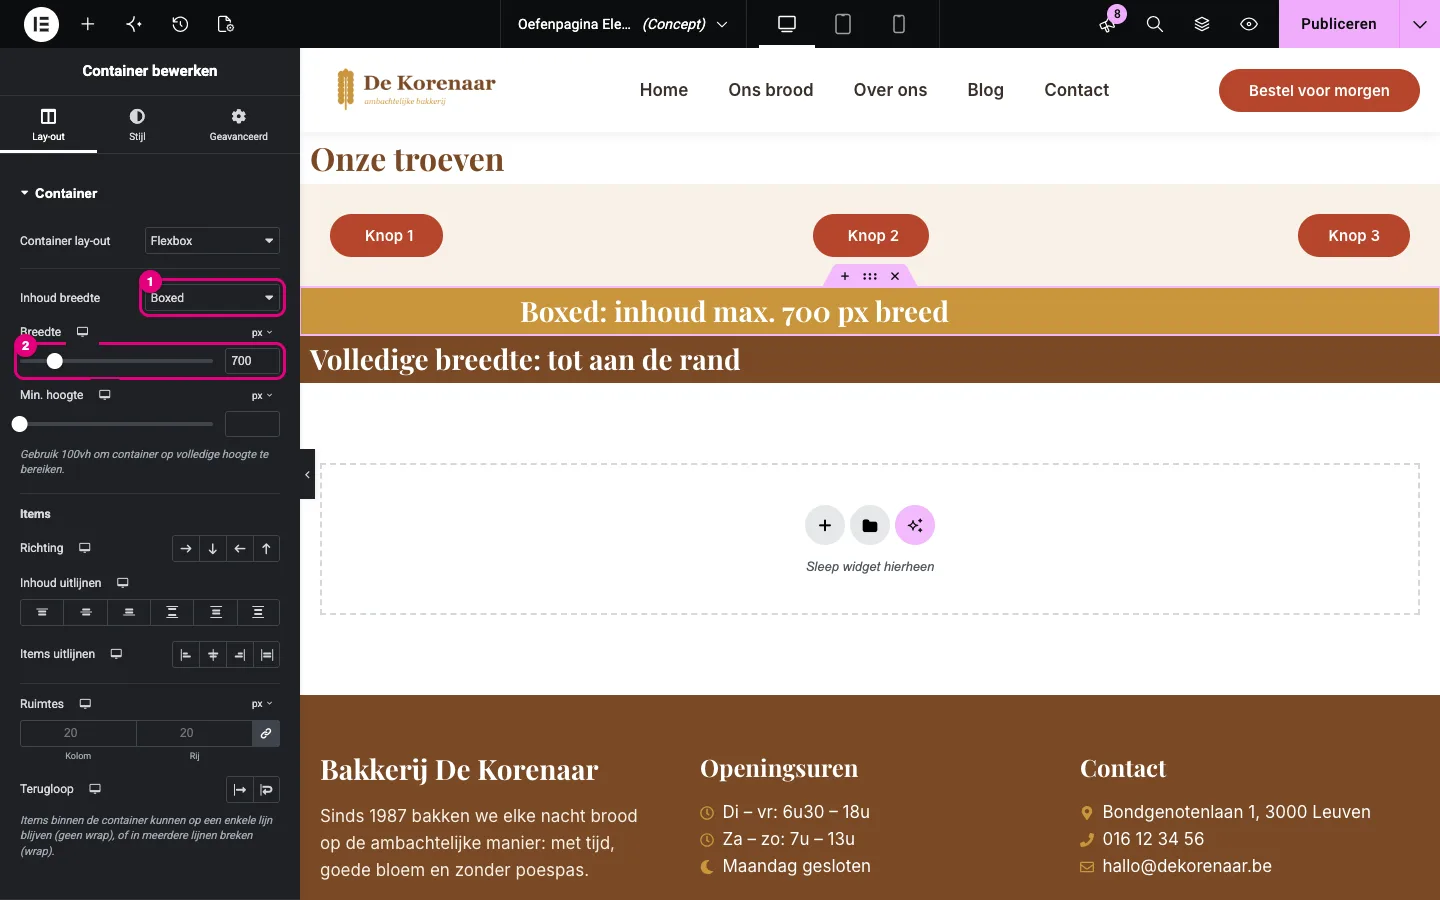This screenshot has height=900, width=1440.
Task: Open the Oefenpagina document title dropdown
Action: tap(623, 24)
